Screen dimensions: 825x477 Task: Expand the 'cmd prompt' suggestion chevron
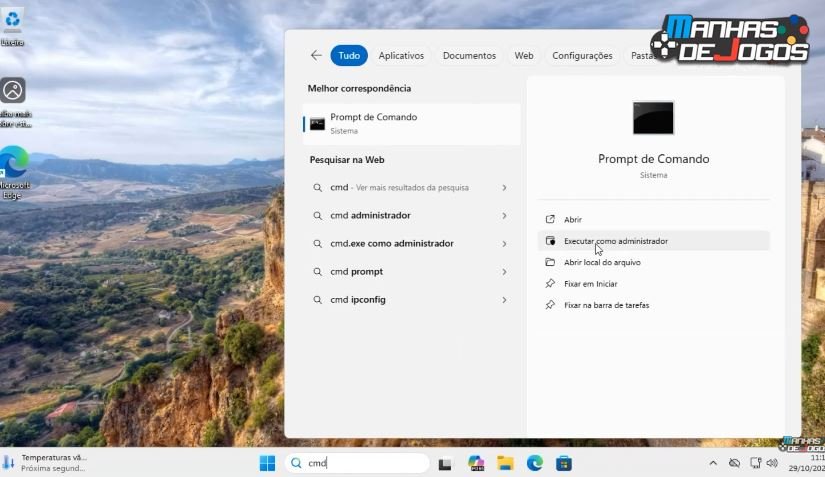[504, 272]
